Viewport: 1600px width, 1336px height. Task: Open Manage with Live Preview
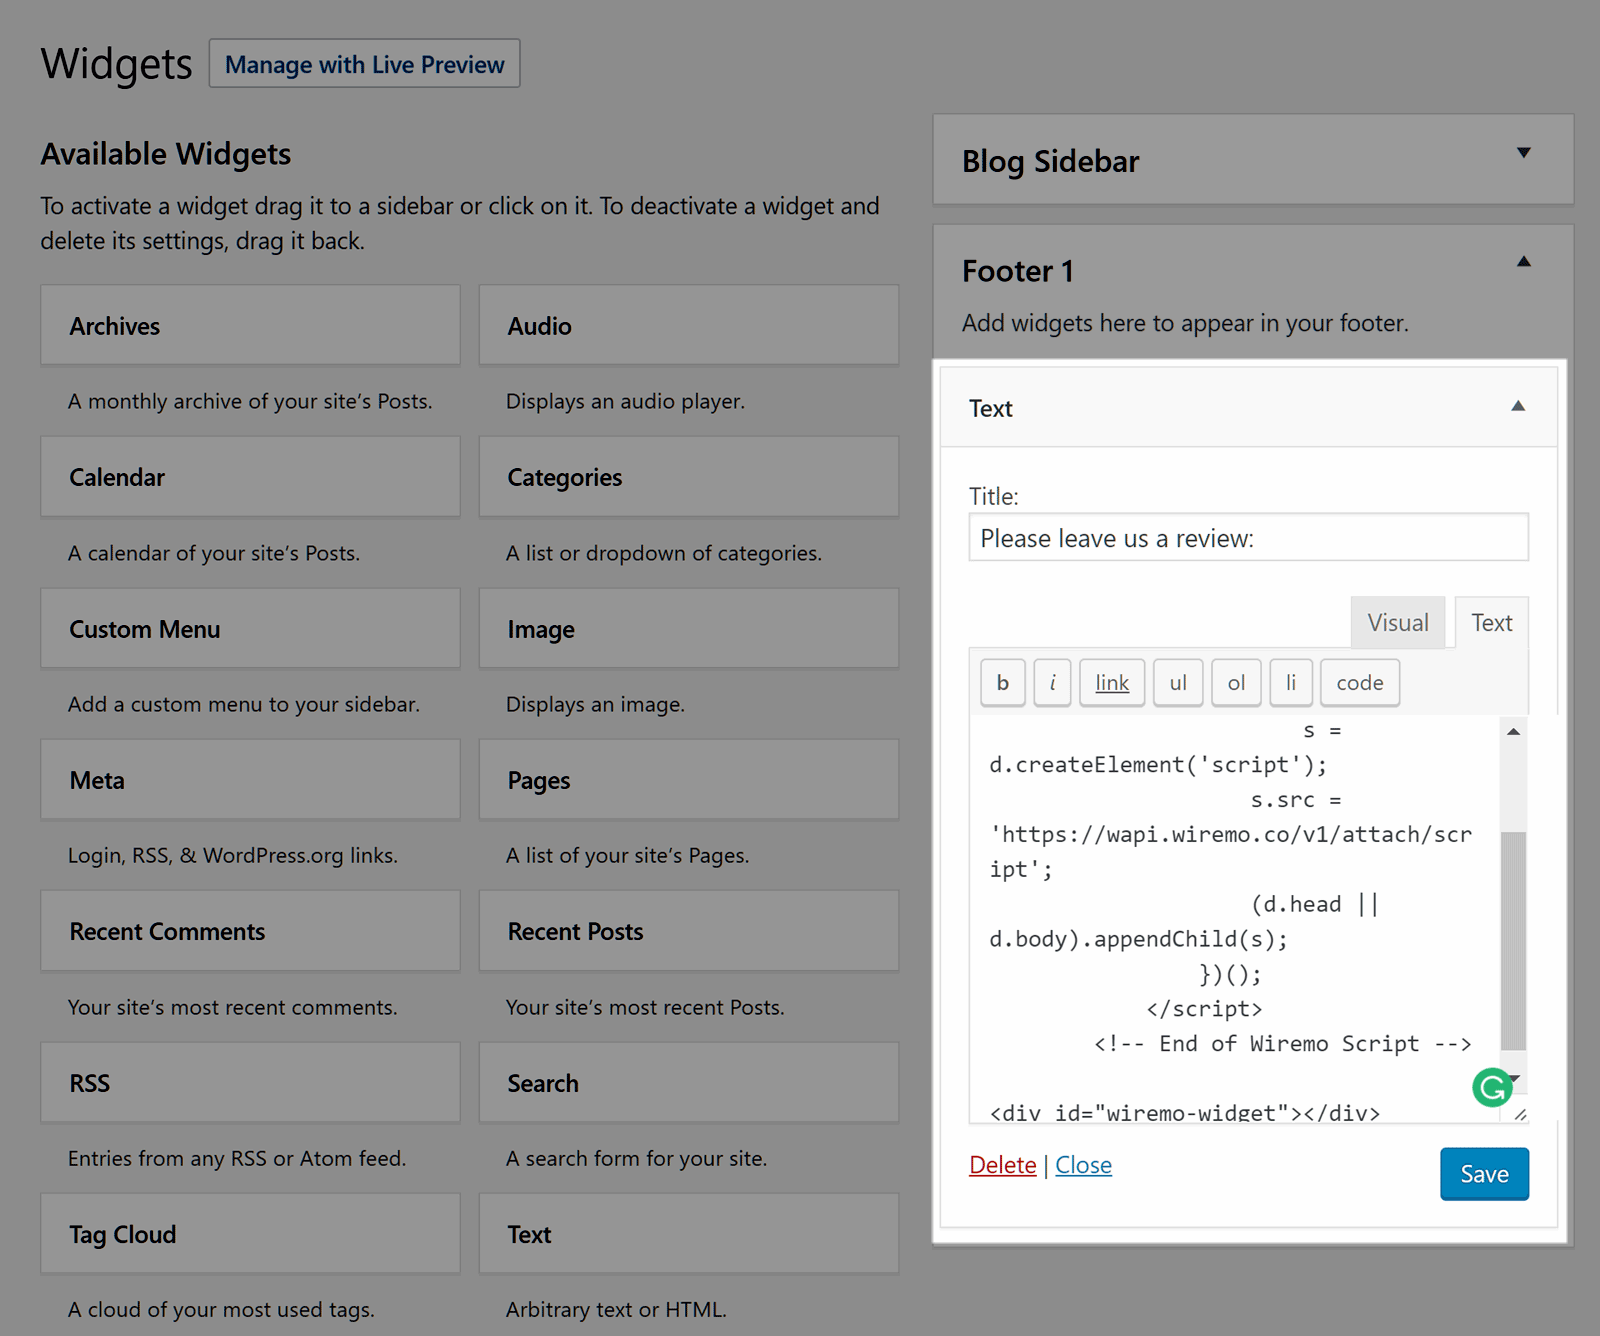(x=364, y=64)
